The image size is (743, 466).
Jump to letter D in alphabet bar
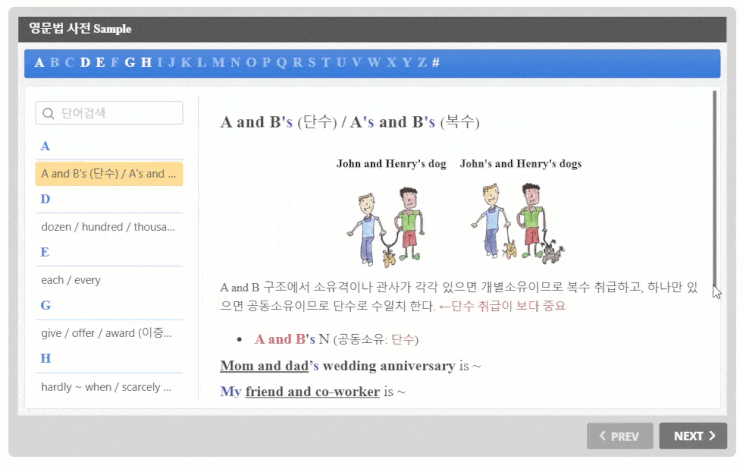click(85, 63)
